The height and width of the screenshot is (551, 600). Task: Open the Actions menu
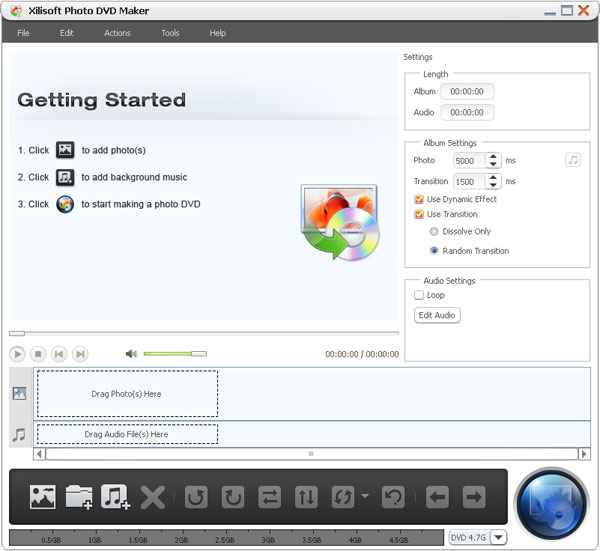117,33
